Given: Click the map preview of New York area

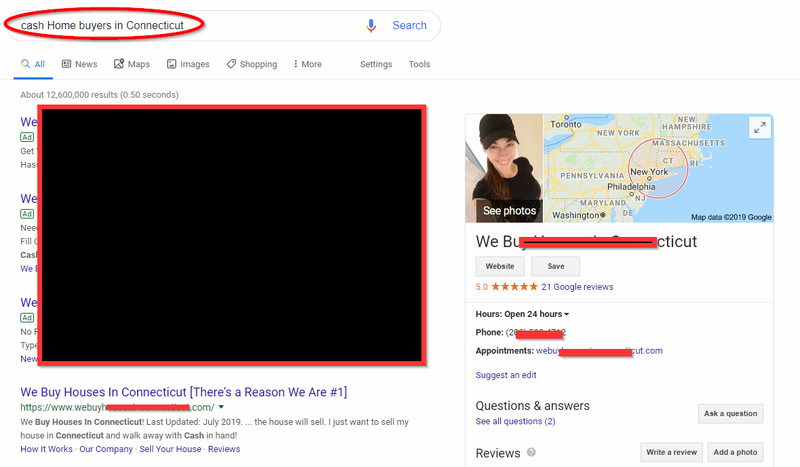Looking at the screenshot, I should pyautogui.click(x=658, y=168).
